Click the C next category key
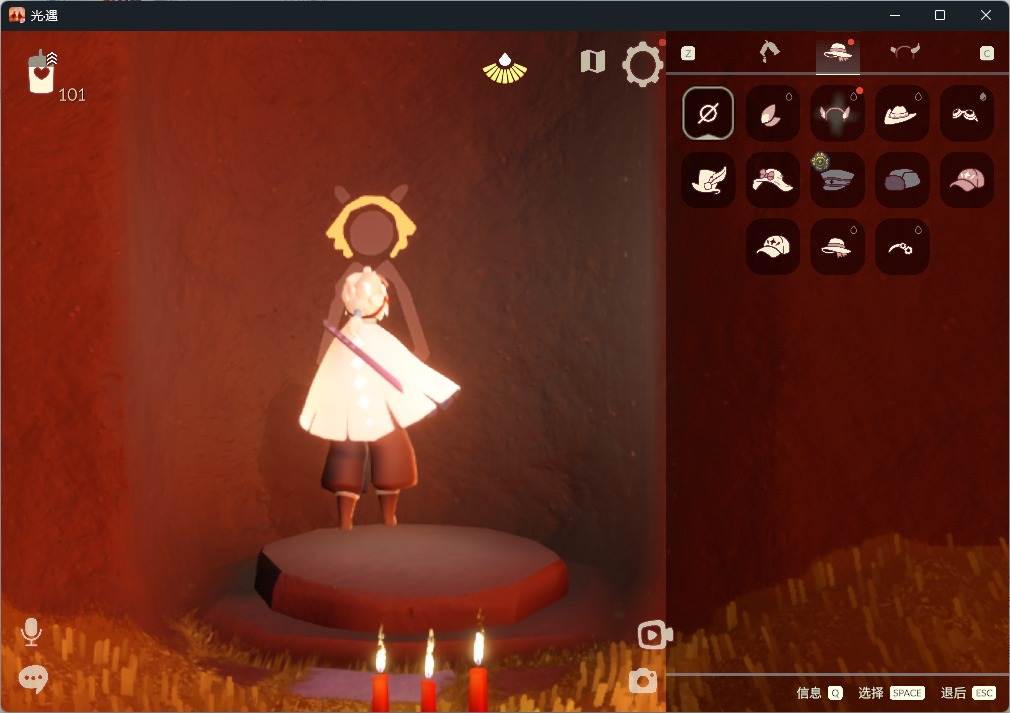The width and height of the screenshot is (1010, 713). [987, 53]
